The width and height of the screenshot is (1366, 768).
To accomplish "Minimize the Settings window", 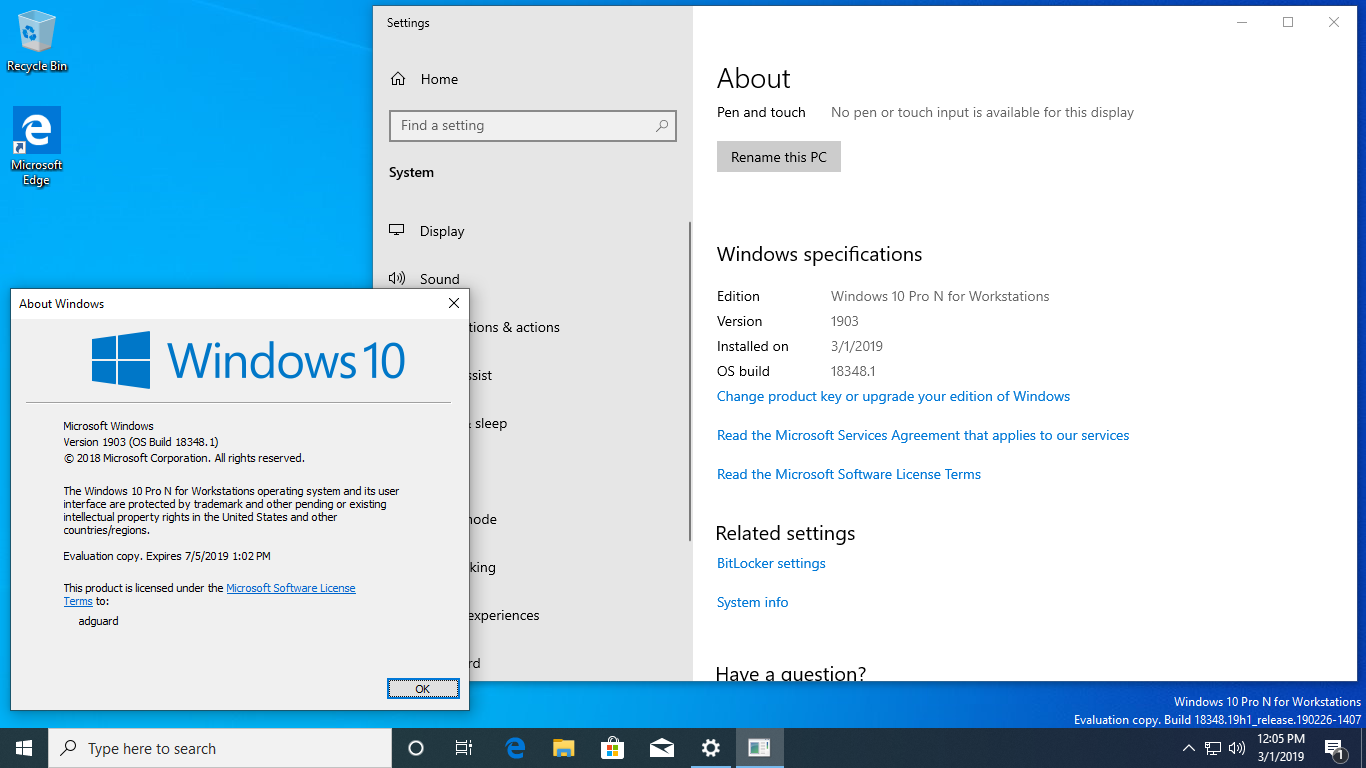I will coord(1242,22).
